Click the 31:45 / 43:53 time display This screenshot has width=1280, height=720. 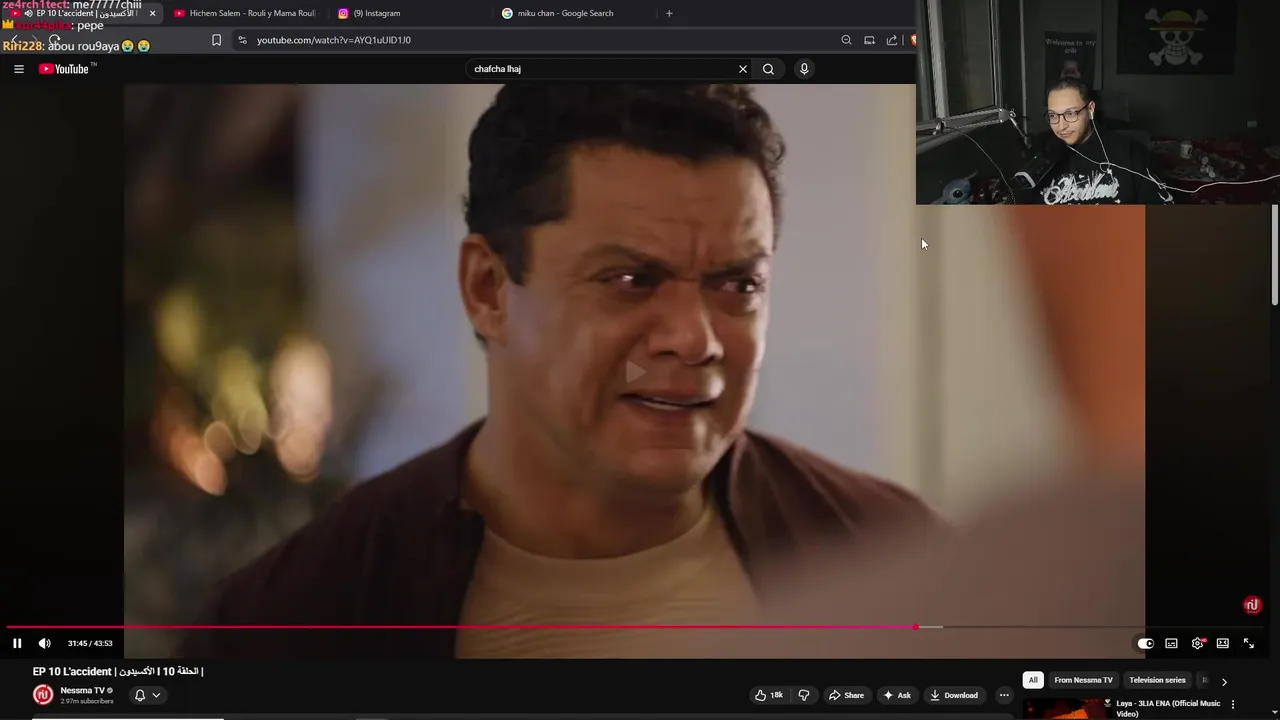tap(90, 643)
